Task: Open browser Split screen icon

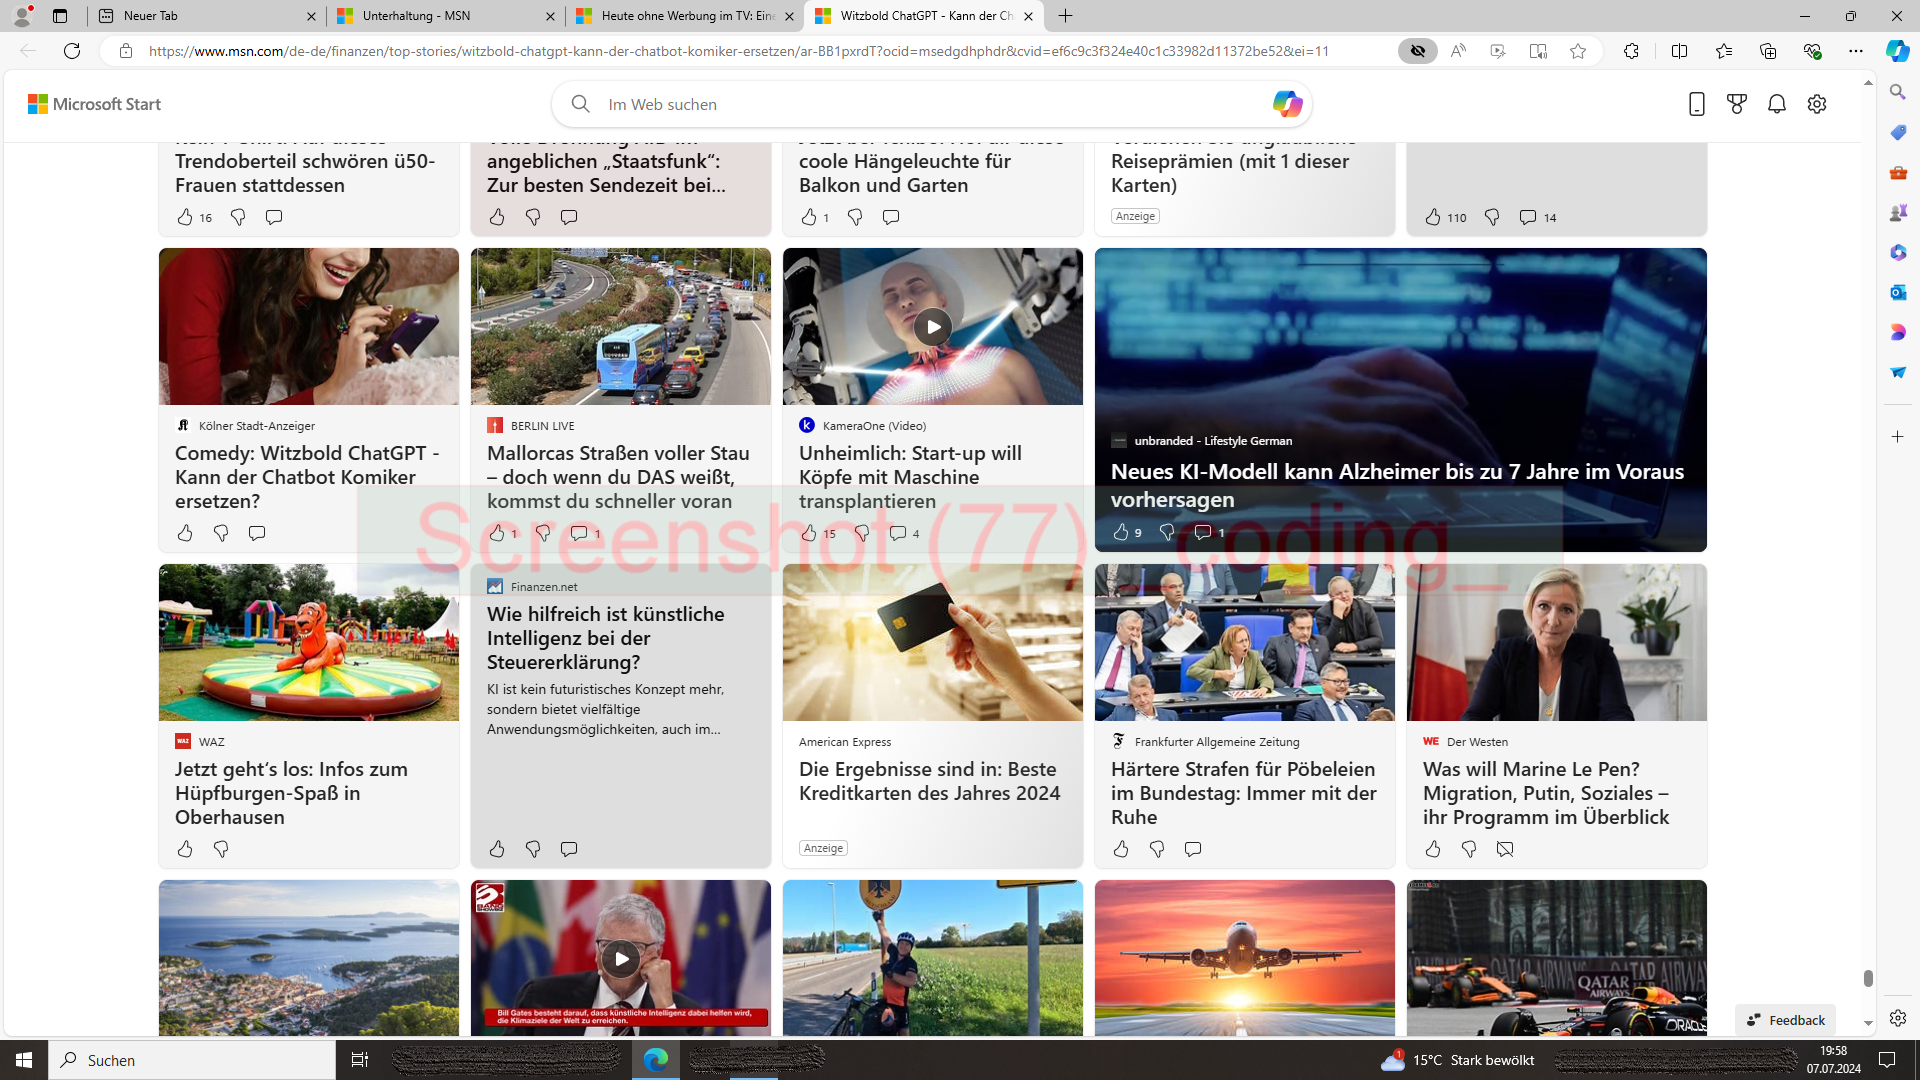Action: [x=1679, y=51]
